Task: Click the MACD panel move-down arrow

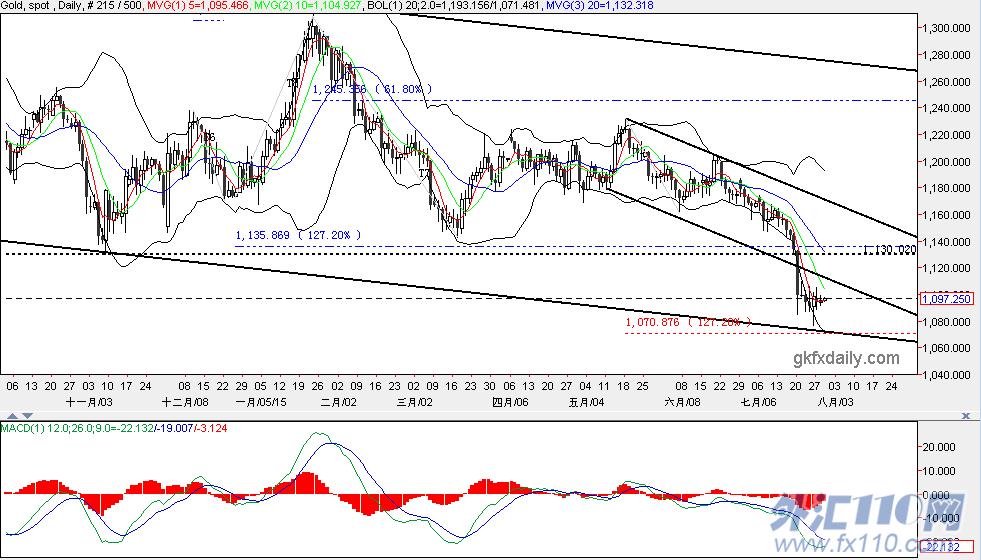Action: (27, 415)
